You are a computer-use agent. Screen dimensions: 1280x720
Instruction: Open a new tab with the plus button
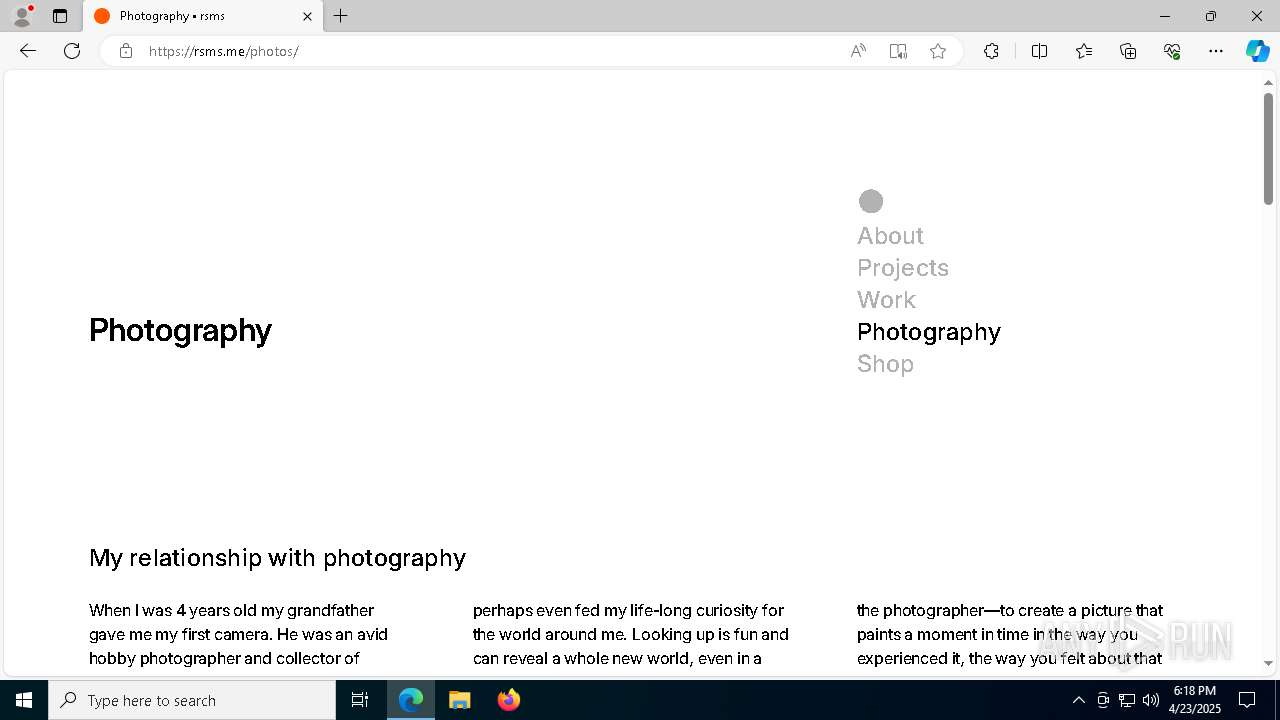(341, 16)
